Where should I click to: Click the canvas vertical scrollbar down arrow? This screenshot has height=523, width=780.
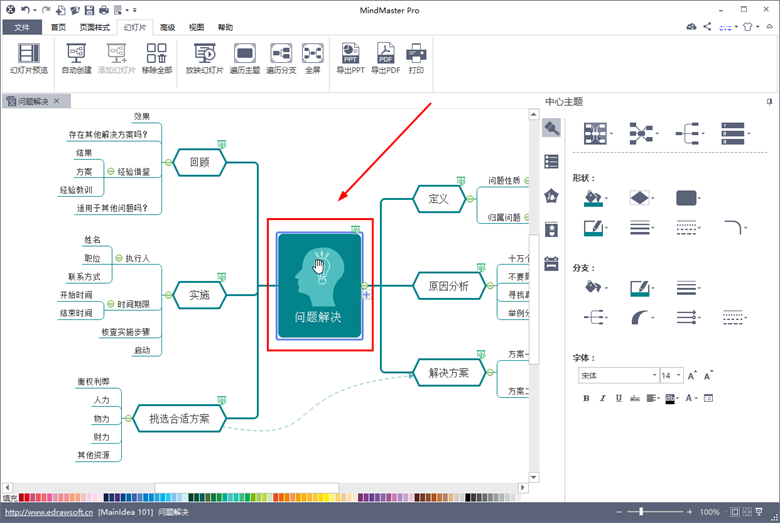tap(533, 477)
